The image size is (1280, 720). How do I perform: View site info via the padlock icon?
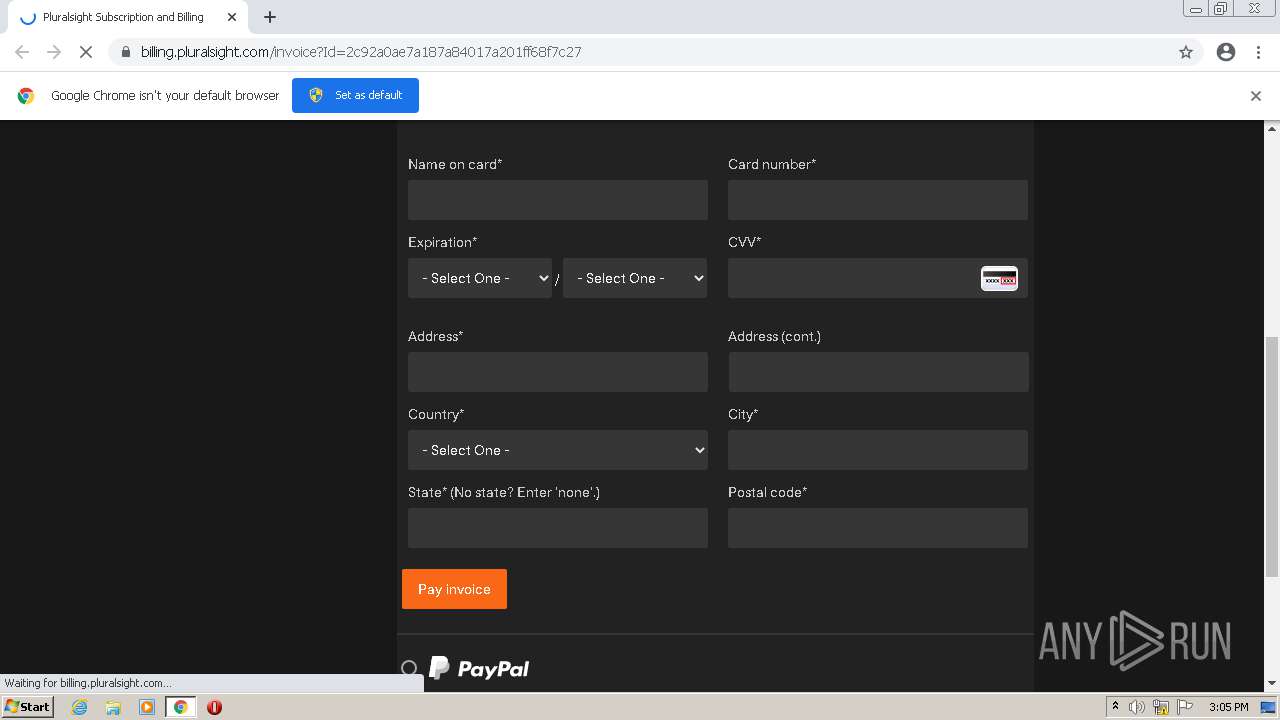tap(125, 52)
